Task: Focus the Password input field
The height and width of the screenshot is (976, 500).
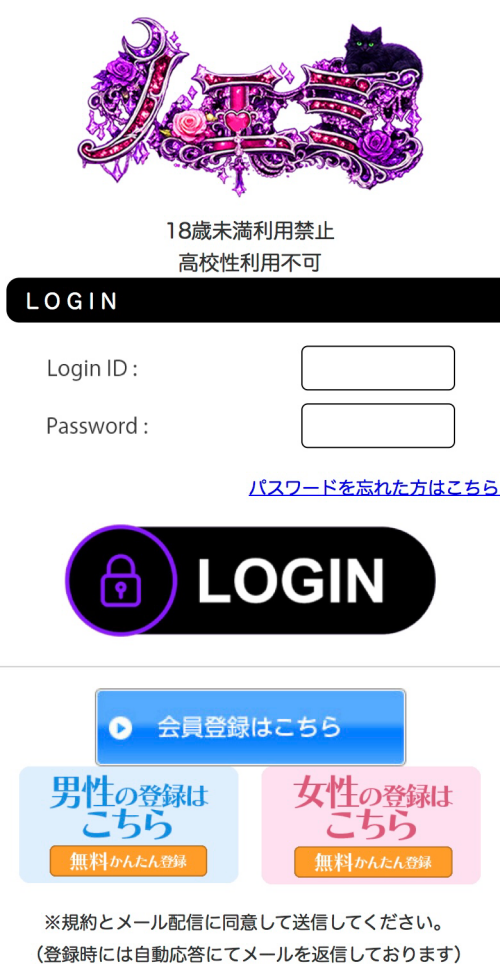Action: pos(378,426)
